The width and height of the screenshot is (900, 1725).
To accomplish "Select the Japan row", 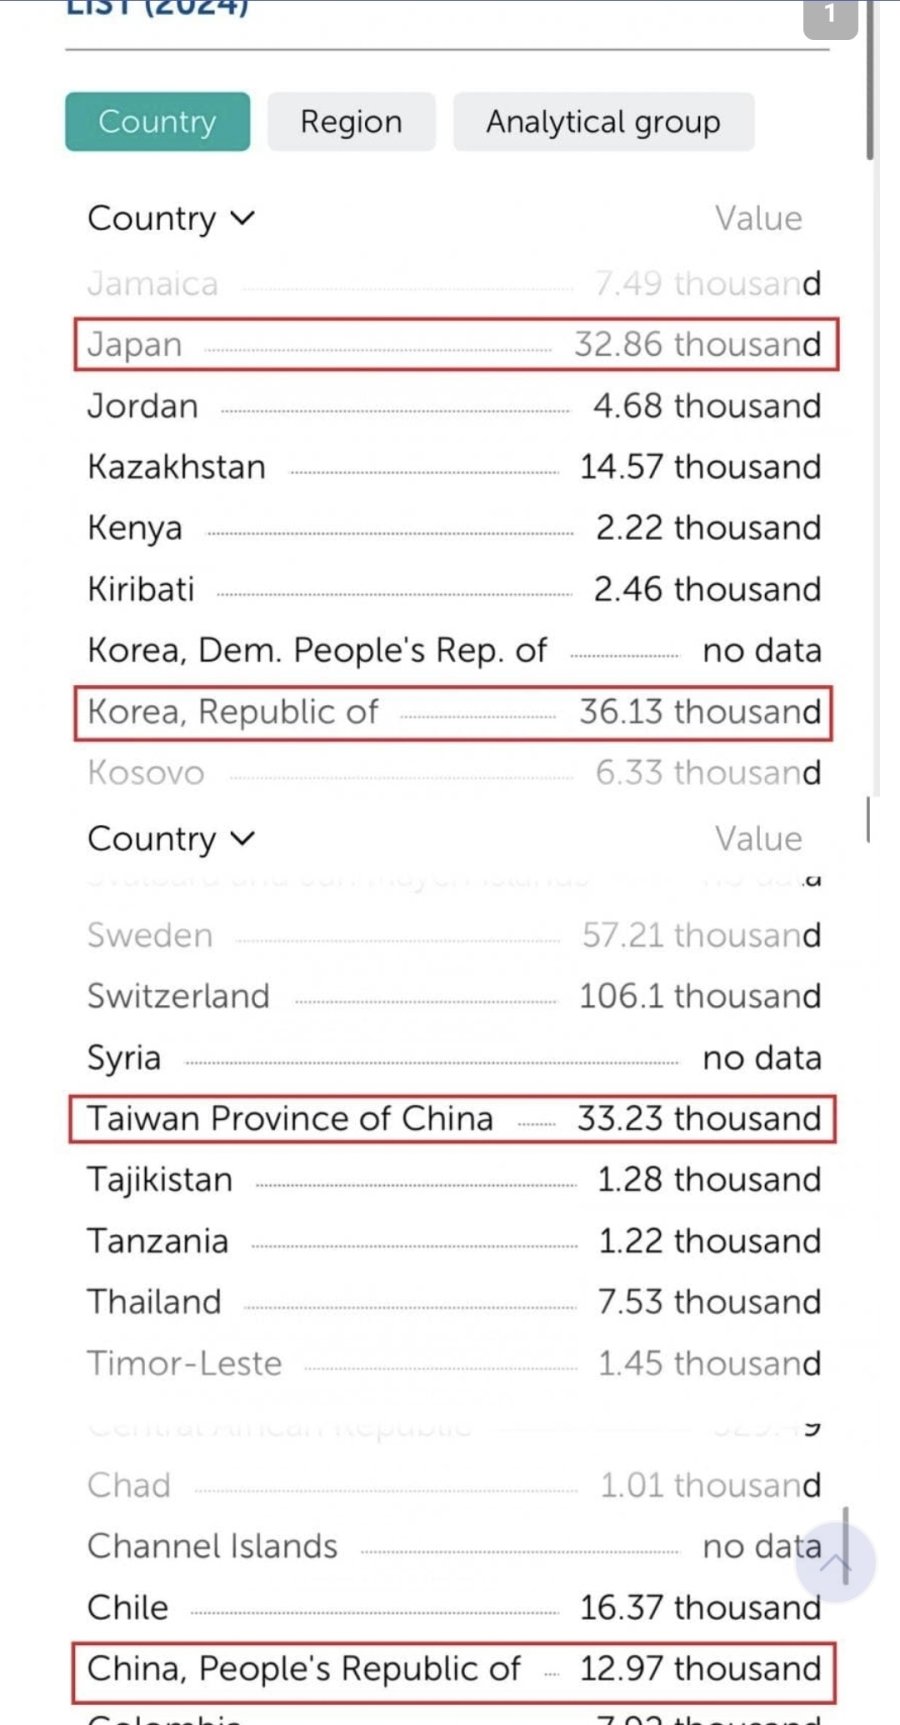I will tap(456, 344).
